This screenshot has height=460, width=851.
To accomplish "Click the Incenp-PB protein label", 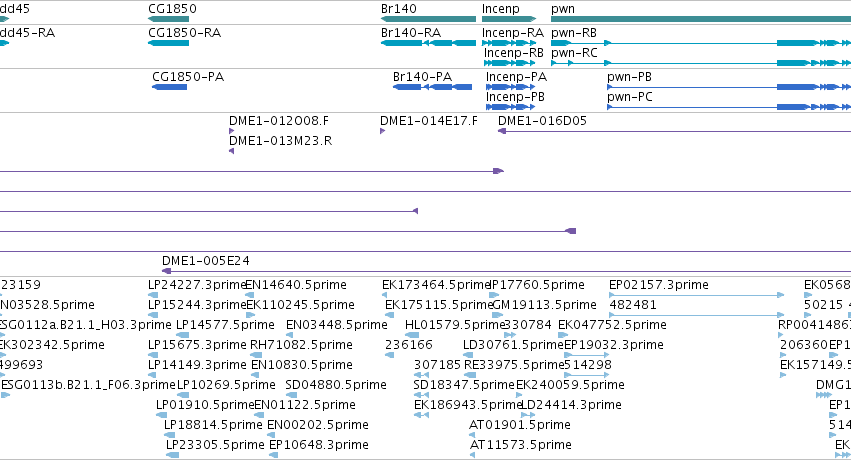I will pos(515,97).
